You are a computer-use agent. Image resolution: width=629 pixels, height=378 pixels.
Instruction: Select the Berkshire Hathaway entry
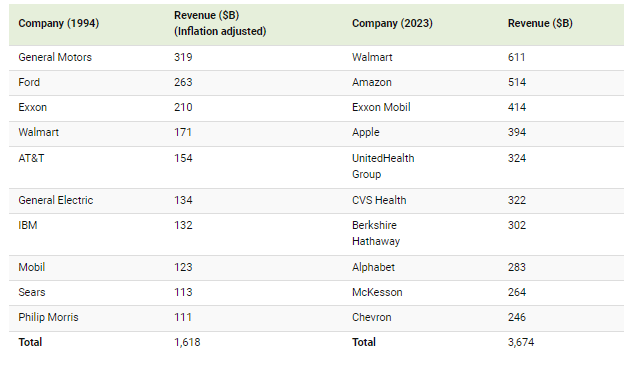(x=376, y=233)
